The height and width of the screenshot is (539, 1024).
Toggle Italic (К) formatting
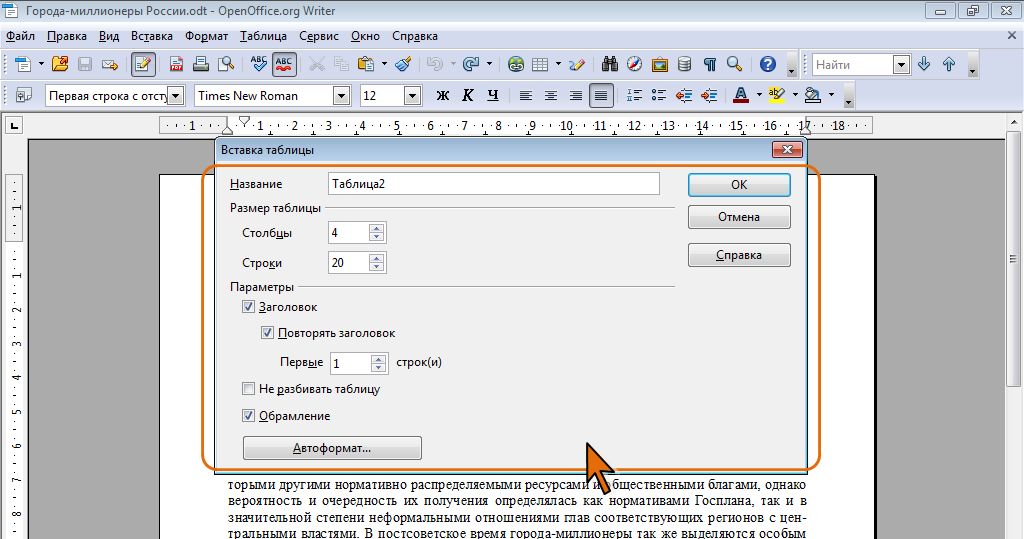click(468, 95)
